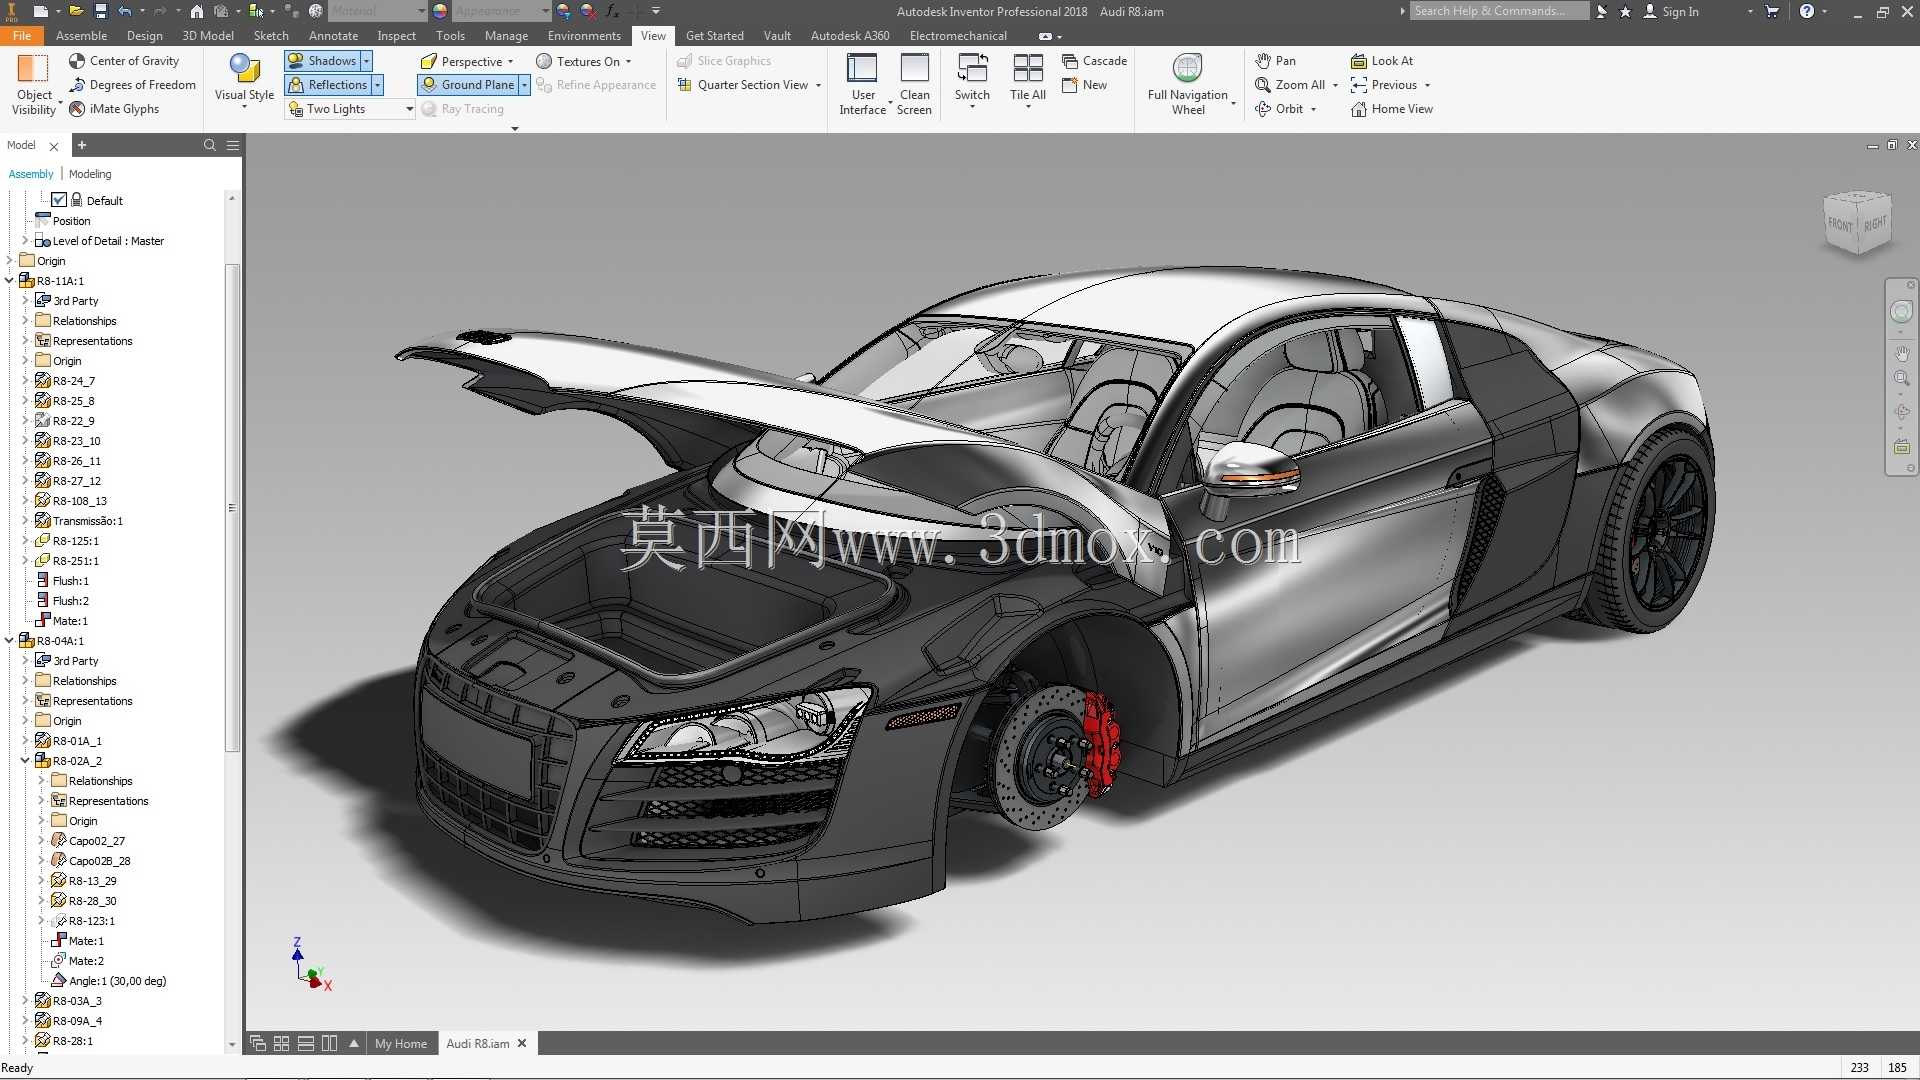This screenshot has height=1080, width=1920.
Task: Open Shadows options dropdown arrow
Action: pos(366,61)
